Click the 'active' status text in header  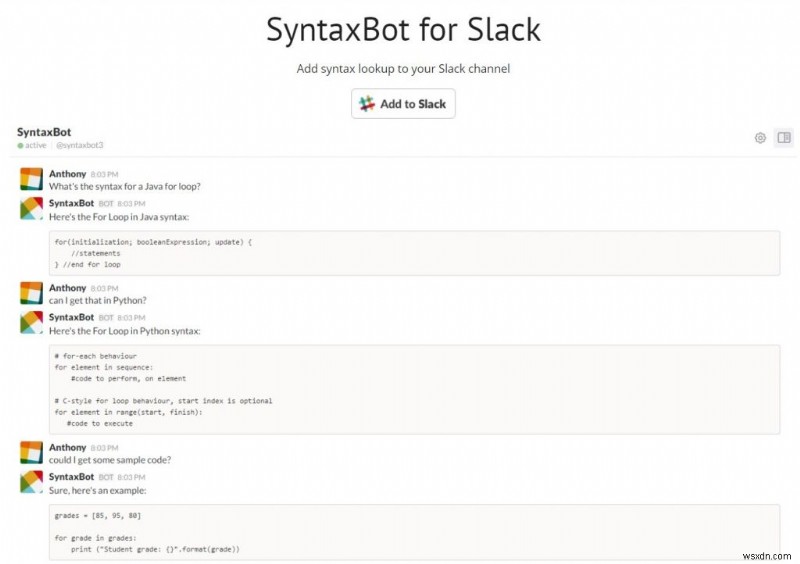tap(36, 145)
